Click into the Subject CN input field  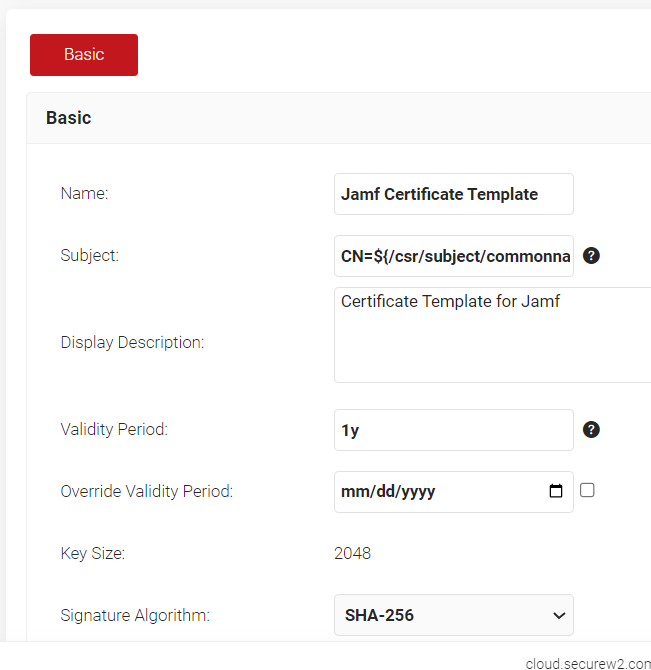[x=453, y=256]
